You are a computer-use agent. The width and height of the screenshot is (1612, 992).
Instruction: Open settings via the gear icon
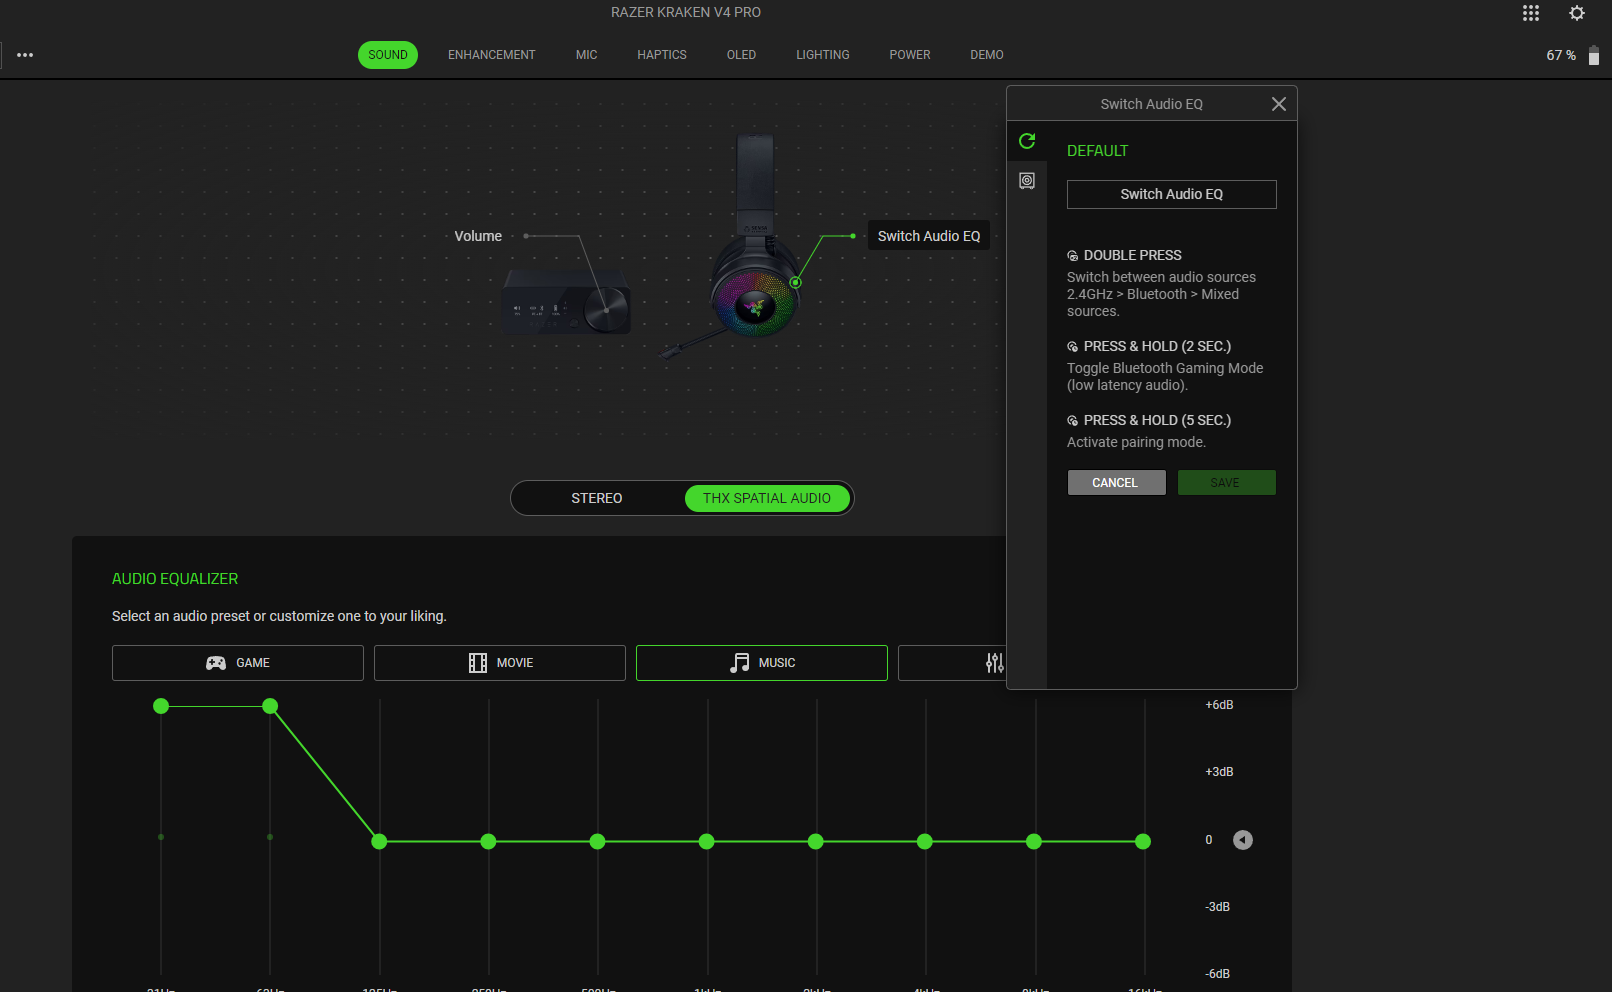coord(1577,13)
